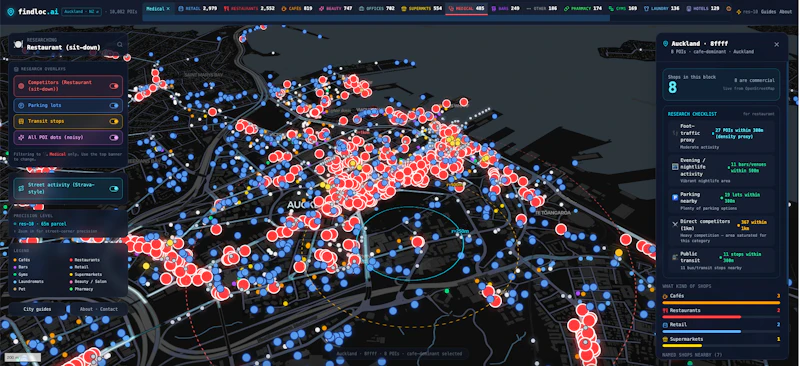This screenshot has height=366, width=800.
Task: Open the About link in header
Action: click(786, 11)
